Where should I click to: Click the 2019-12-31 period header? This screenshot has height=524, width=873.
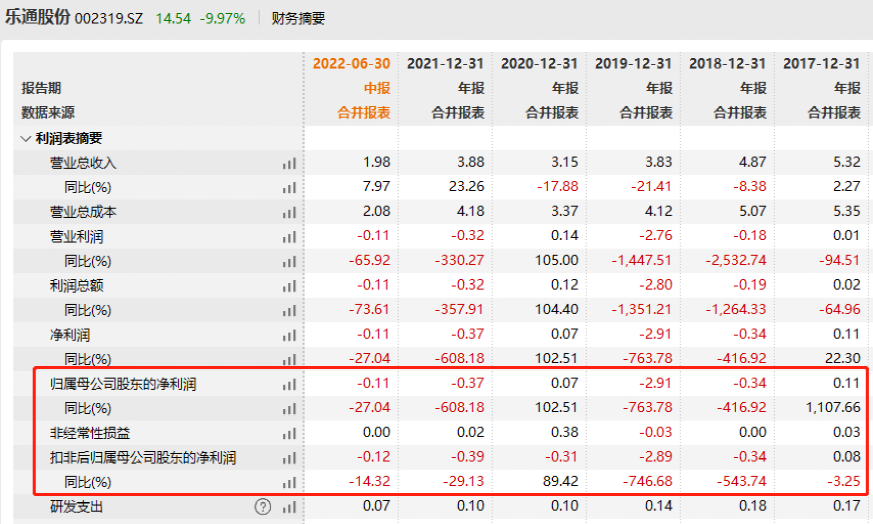coord(633,63)
